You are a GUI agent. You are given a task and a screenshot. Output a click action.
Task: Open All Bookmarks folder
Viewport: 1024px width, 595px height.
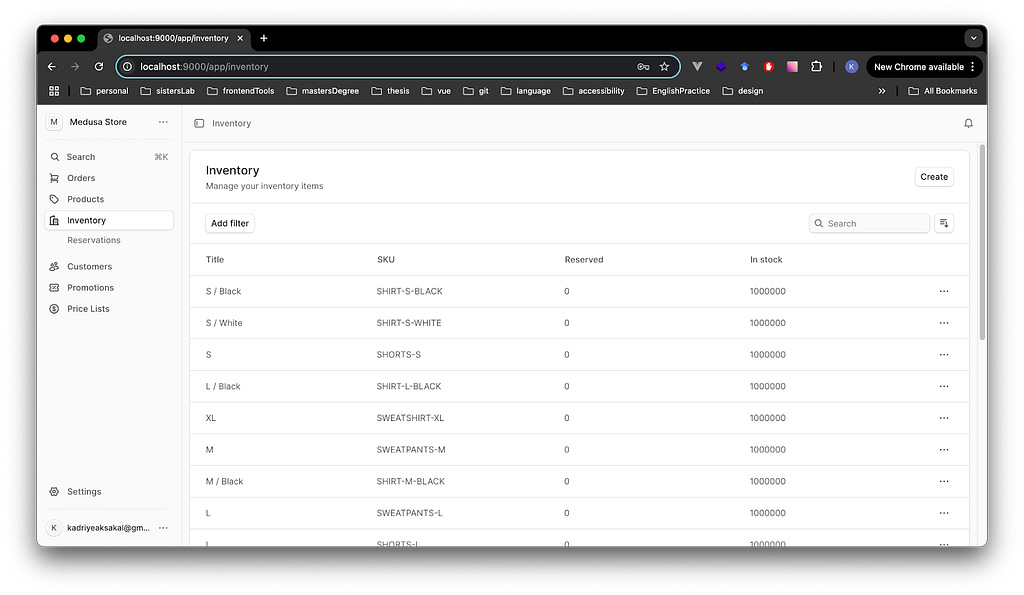[942, 91]
